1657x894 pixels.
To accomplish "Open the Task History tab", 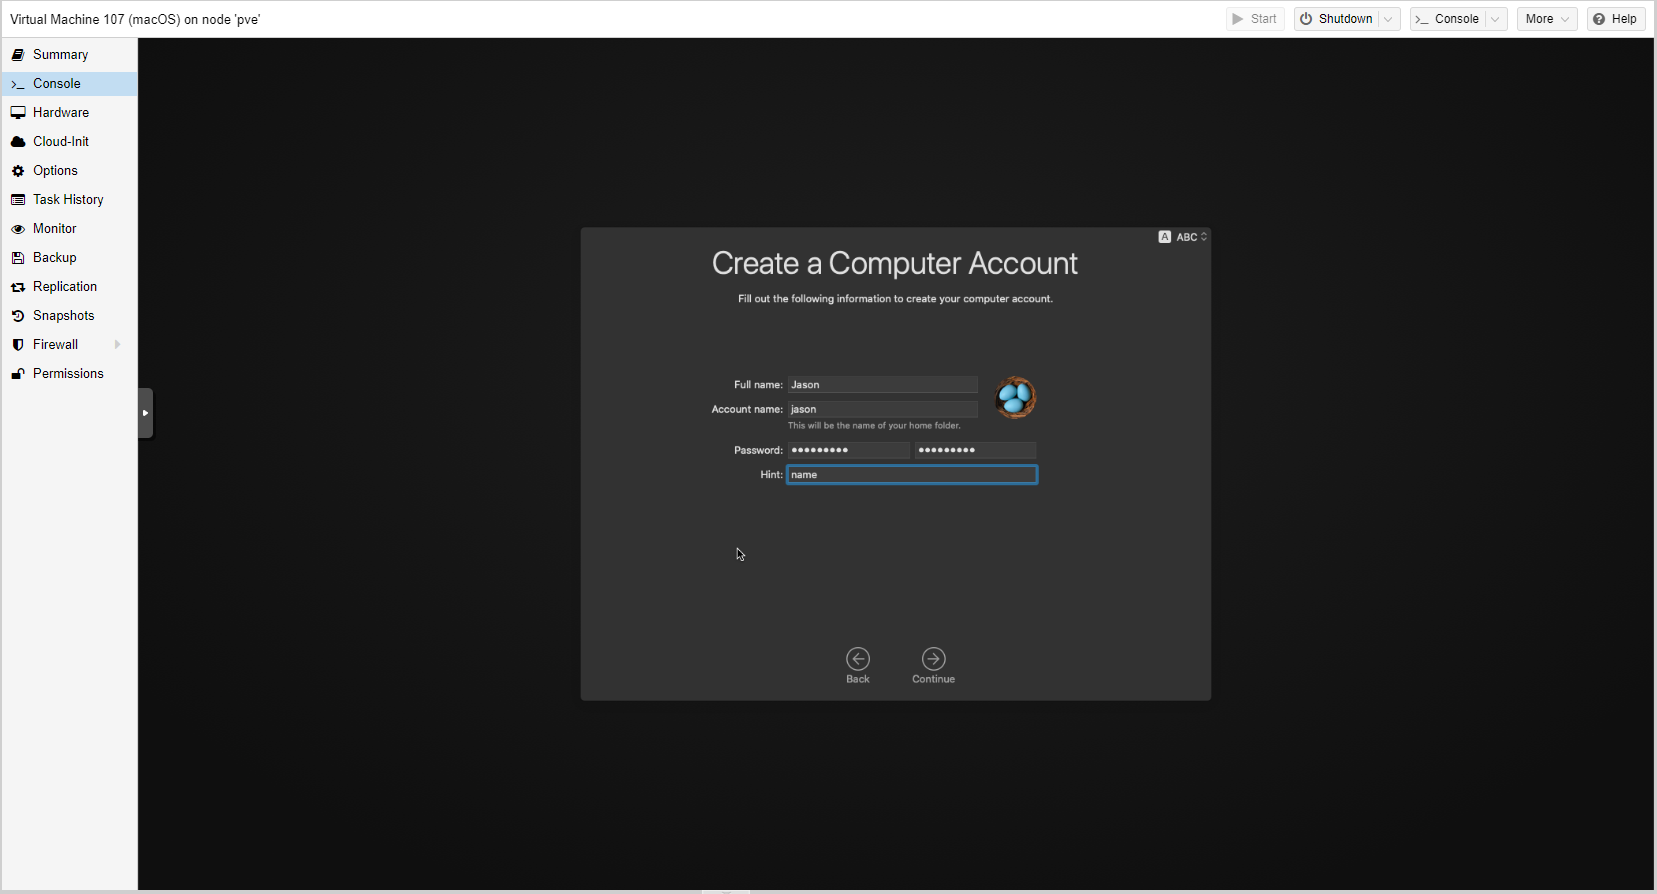I will [x=68, y=200].
